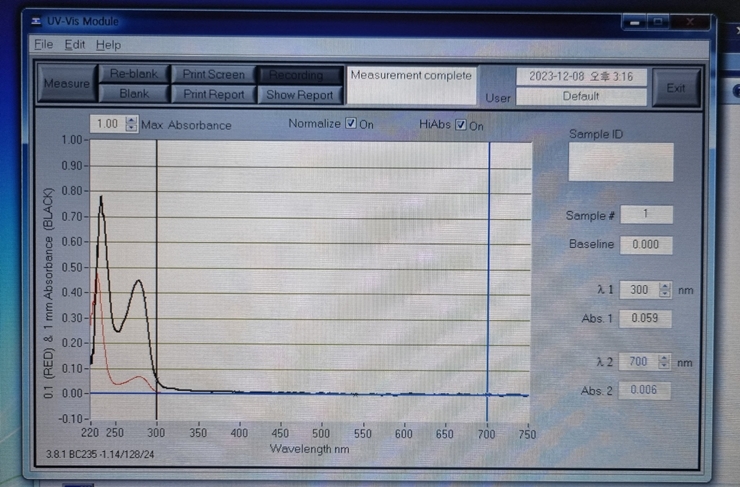Open Print Report

(x=213, y=95)
